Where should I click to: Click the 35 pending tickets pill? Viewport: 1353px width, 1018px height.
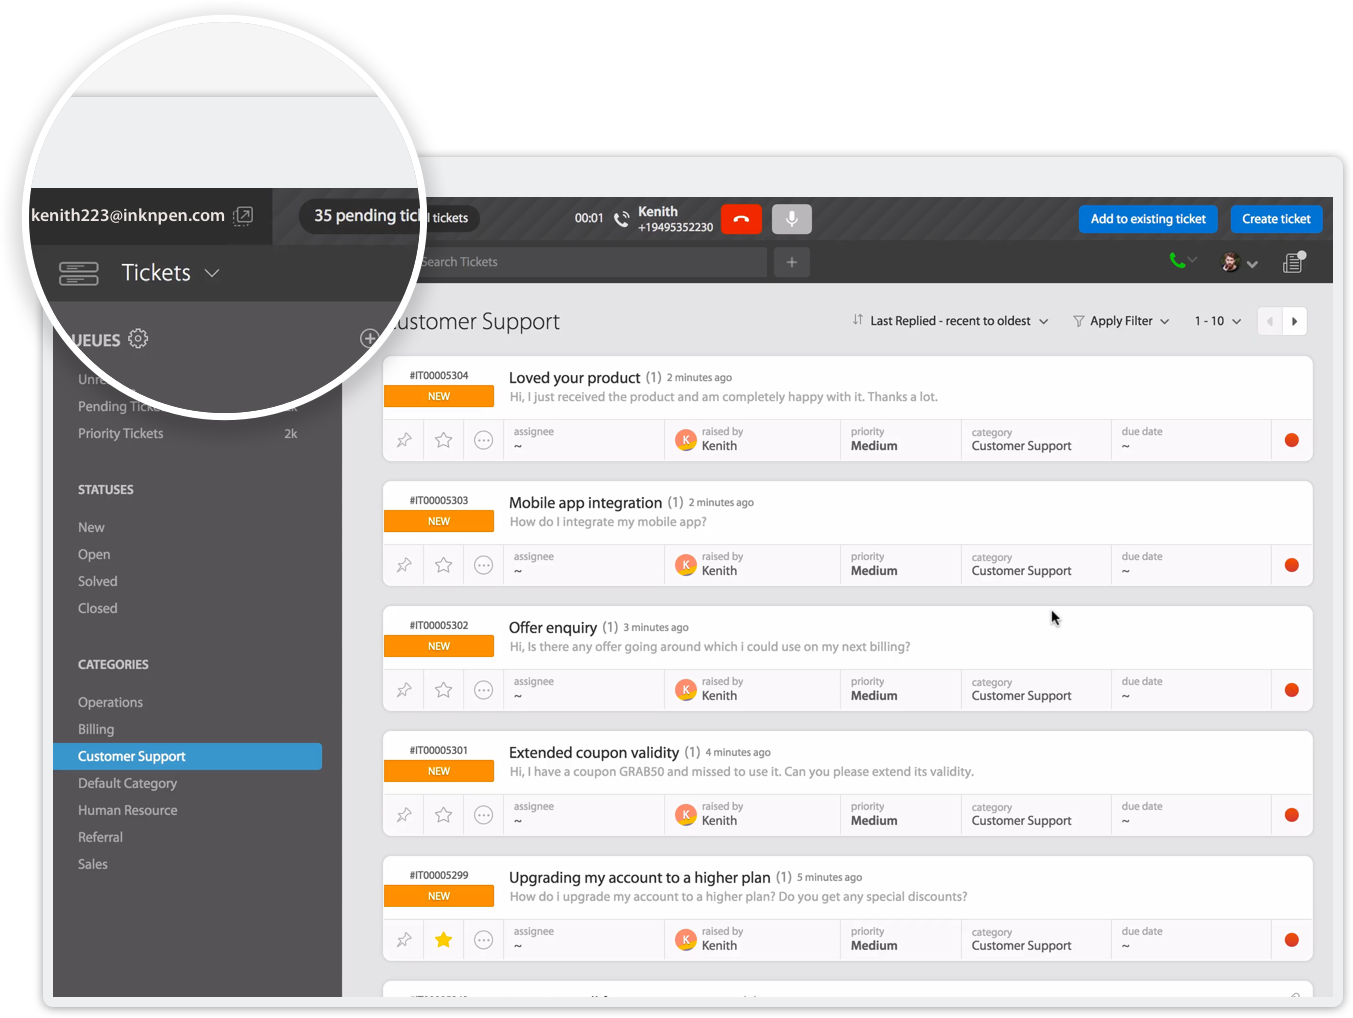click(390, 217)
